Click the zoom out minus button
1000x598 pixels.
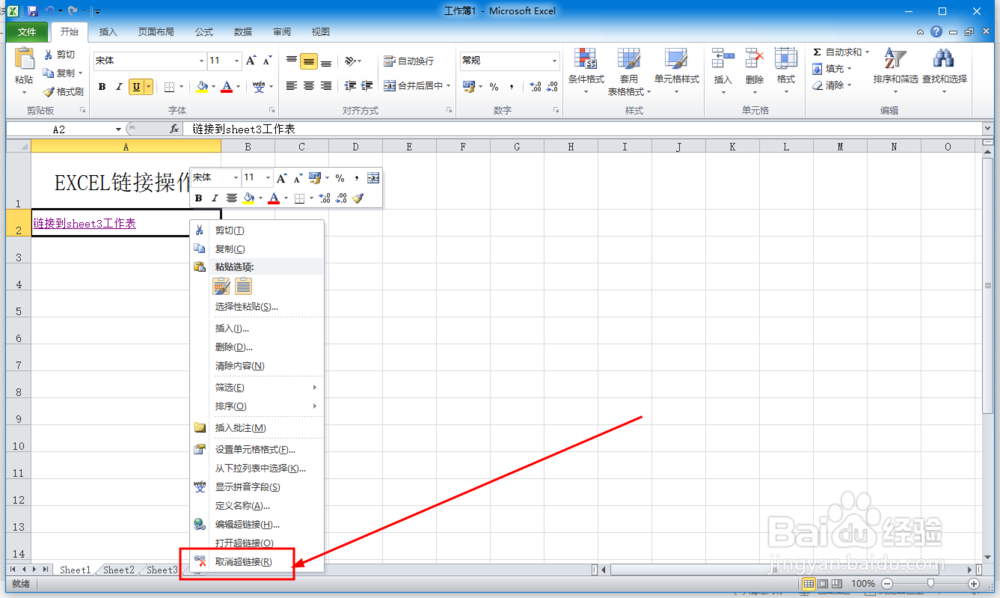887,583
